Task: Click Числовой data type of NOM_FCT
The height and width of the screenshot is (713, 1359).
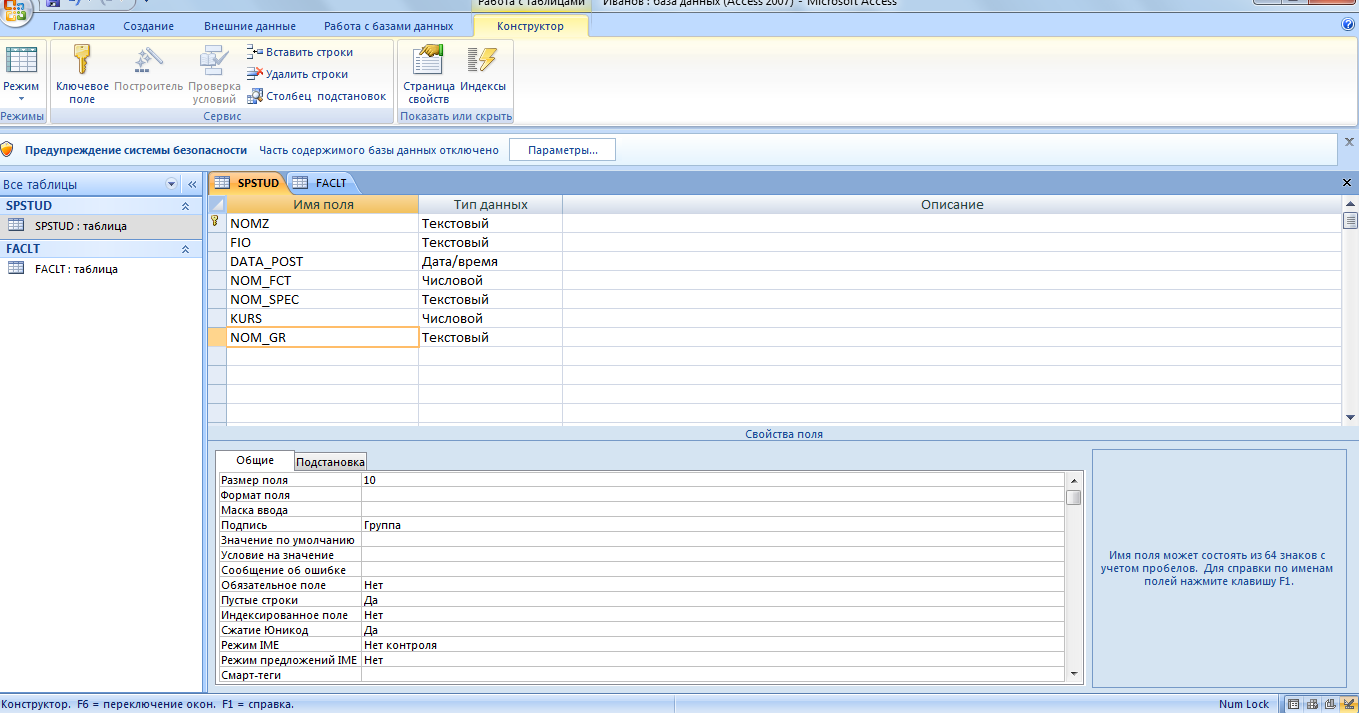Action: coord(490,281)
